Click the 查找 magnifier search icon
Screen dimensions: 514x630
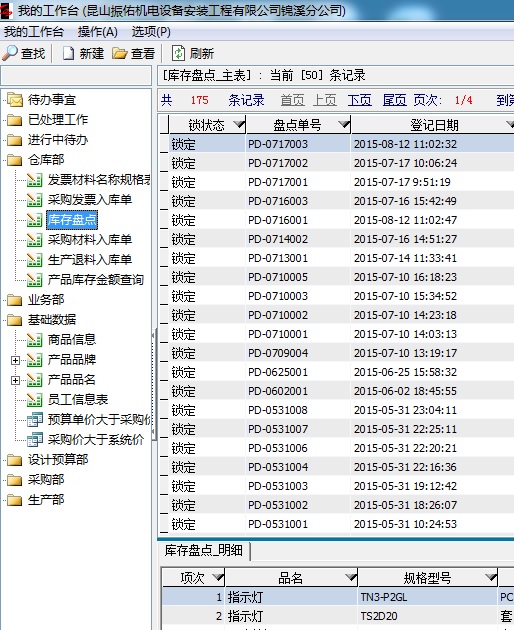pyautogui.click(x=10, y=53)
